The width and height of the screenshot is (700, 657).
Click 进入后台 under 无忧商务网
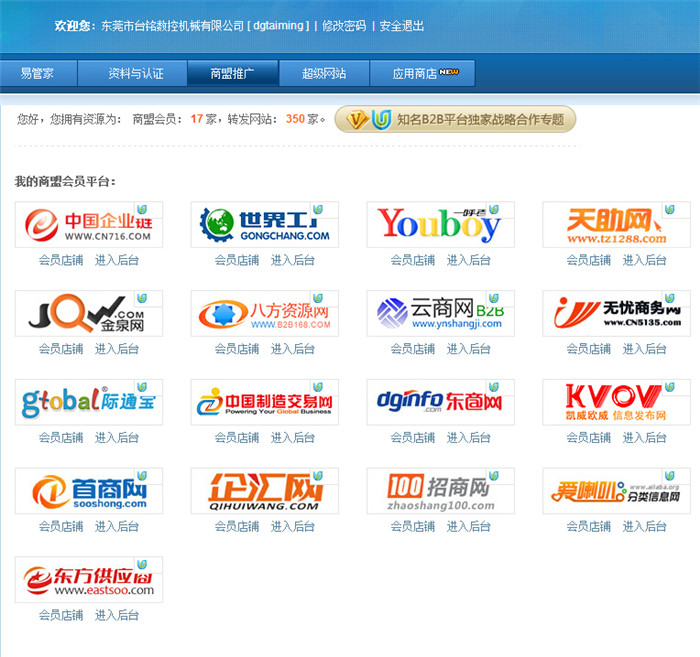[645, 349]
